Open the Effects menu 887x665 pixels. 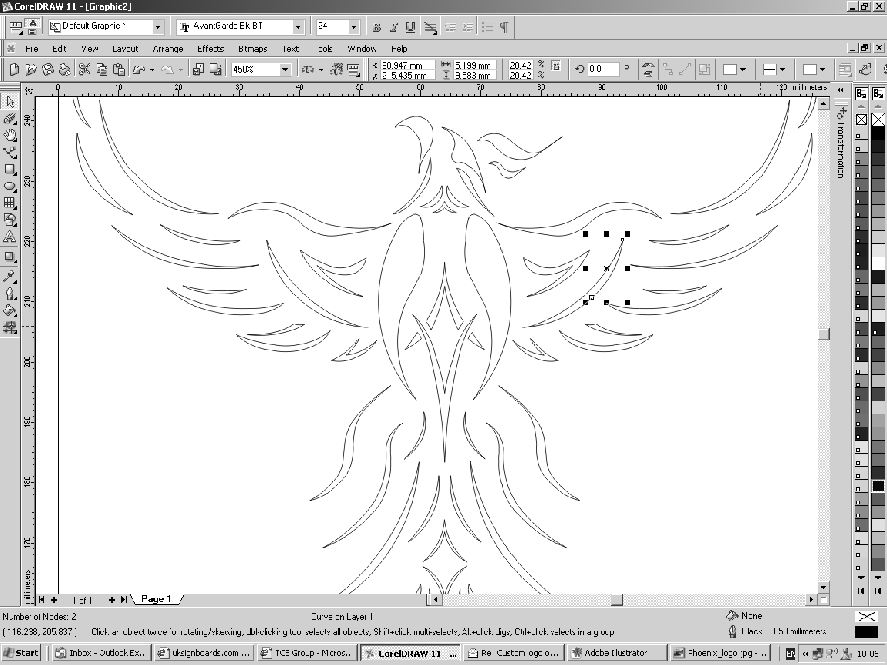click(210, 48)
